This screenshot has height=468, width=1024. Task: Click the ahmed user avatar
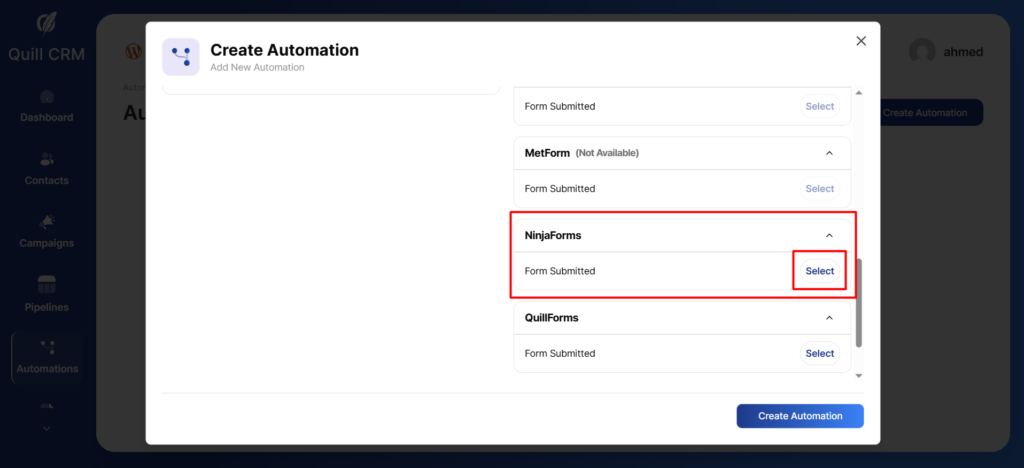[922, 52]
